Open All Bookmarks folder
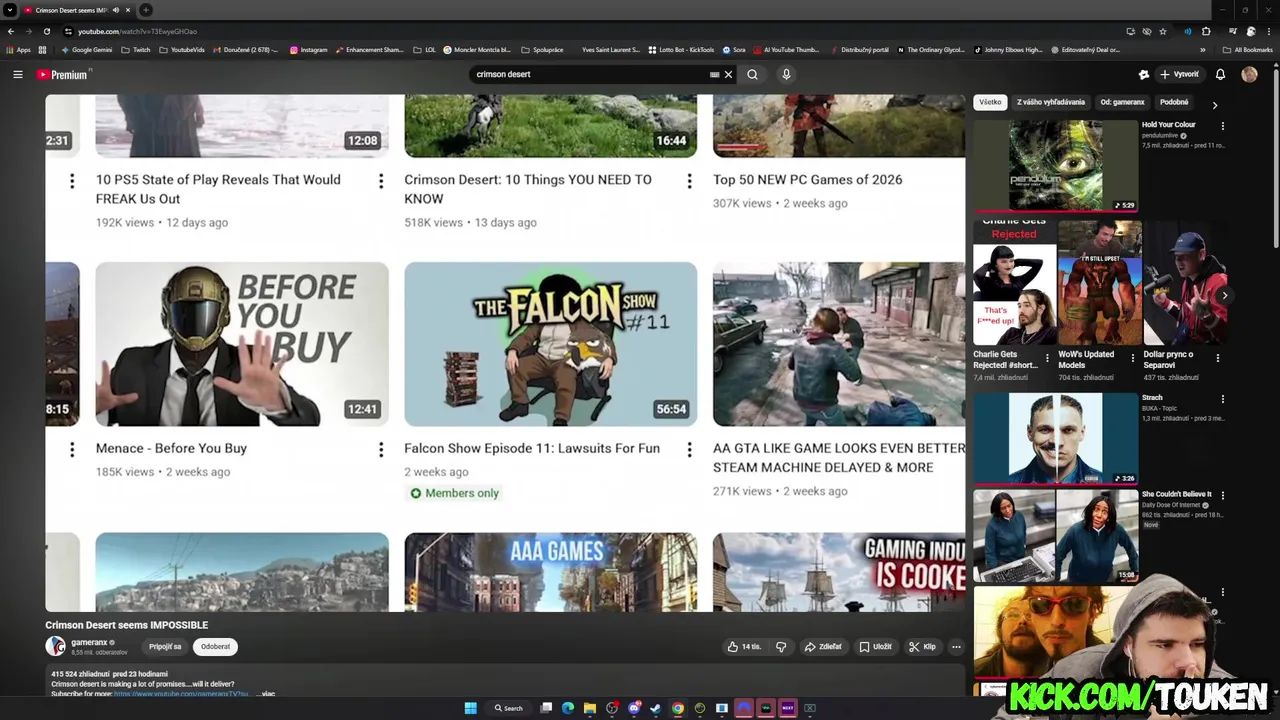 coord(1248,49)
